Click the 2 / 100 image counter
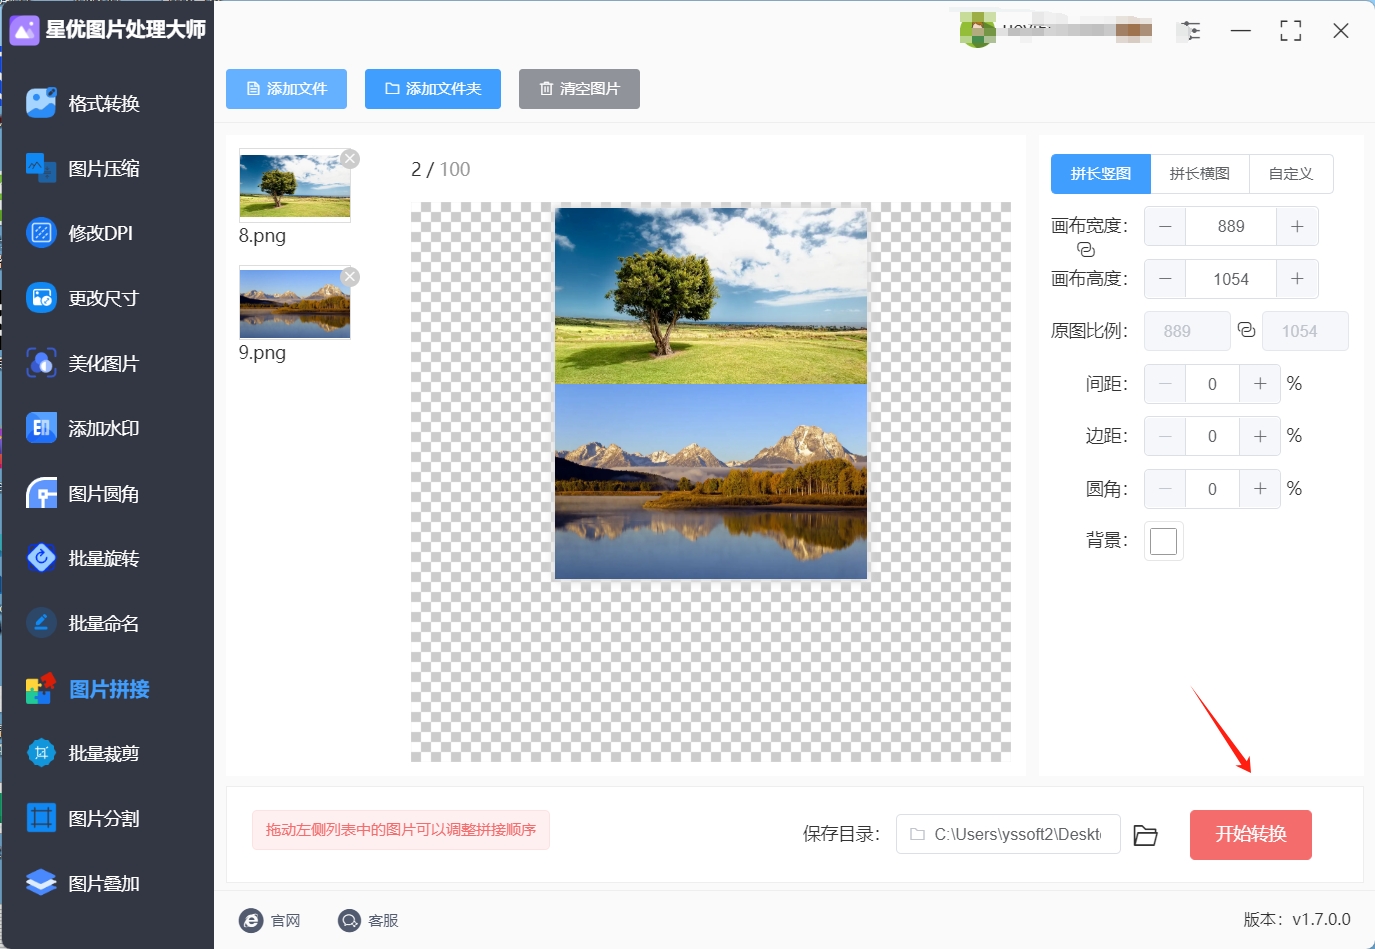Image resolution: width=1375 pixels, height=949 pixels. tap(441, 169)
